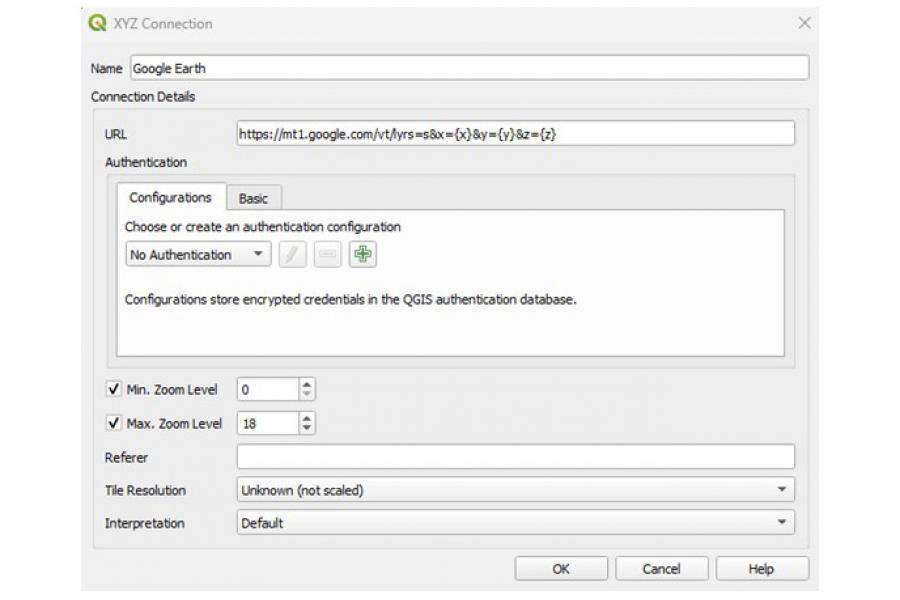Click the remove authentication configuration icon
This screenshot has width=900, height=600.
point(327,255)
